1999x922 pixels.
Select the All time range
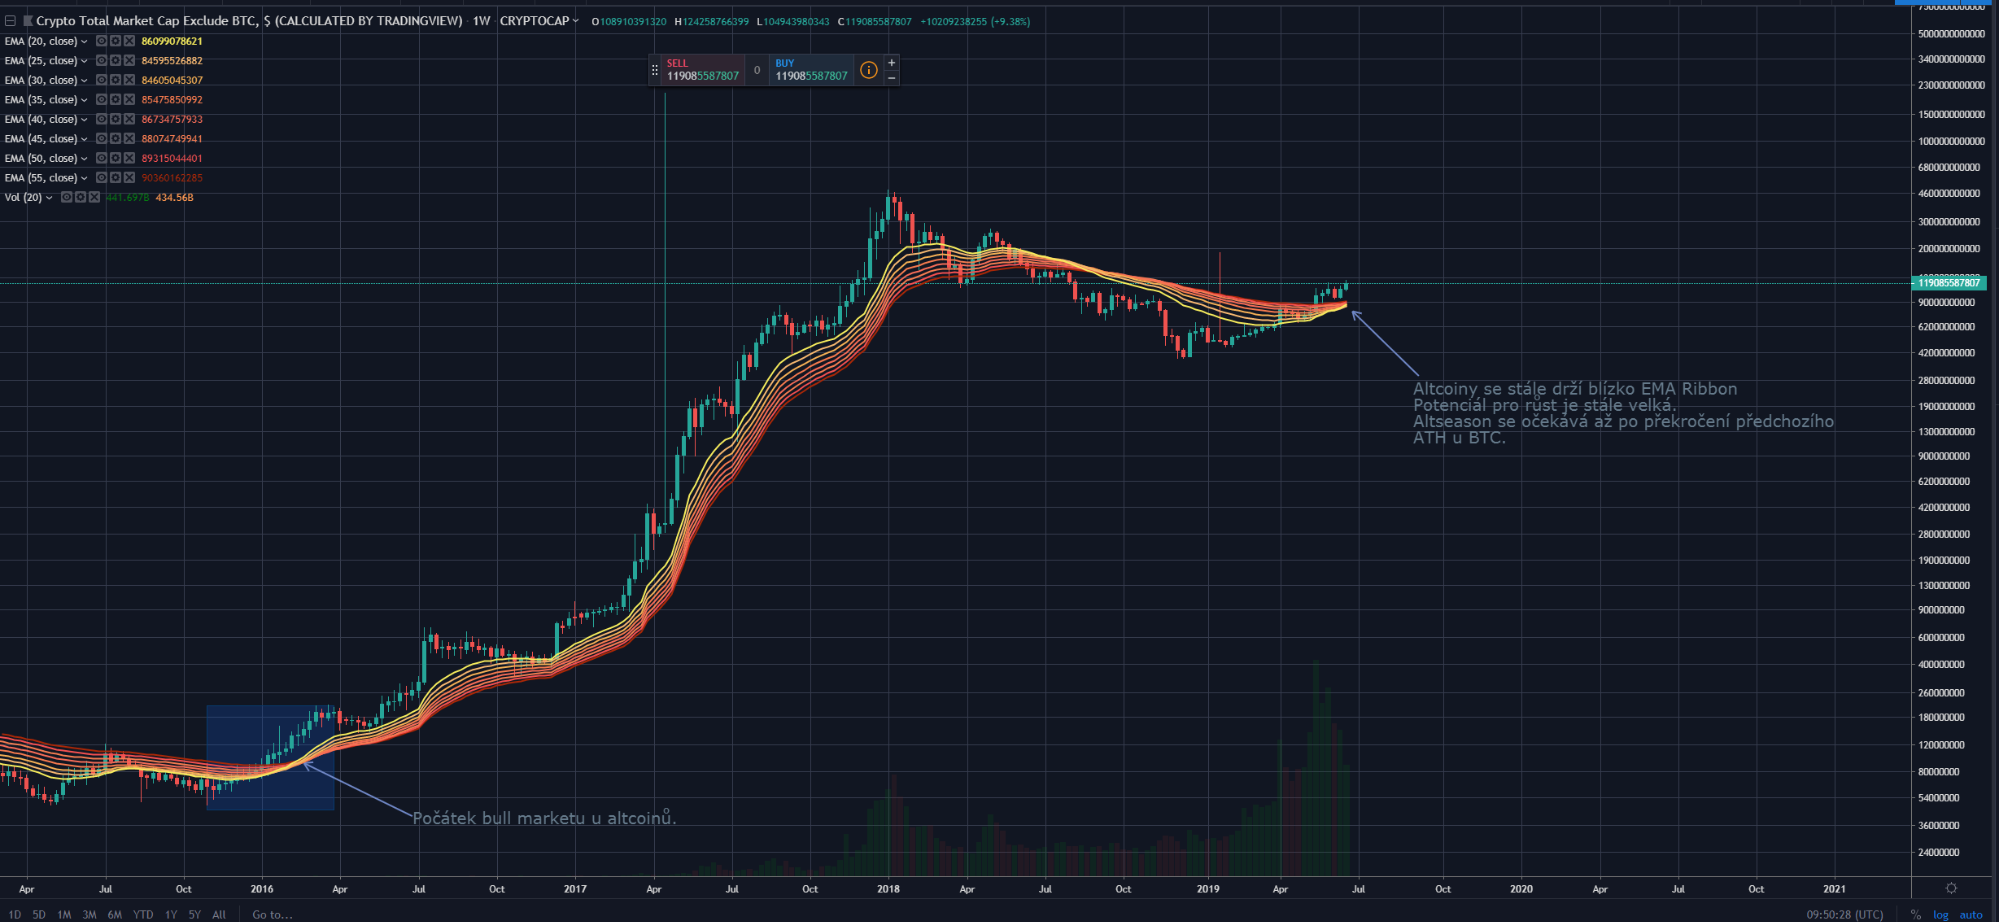[x=219, y=914]
